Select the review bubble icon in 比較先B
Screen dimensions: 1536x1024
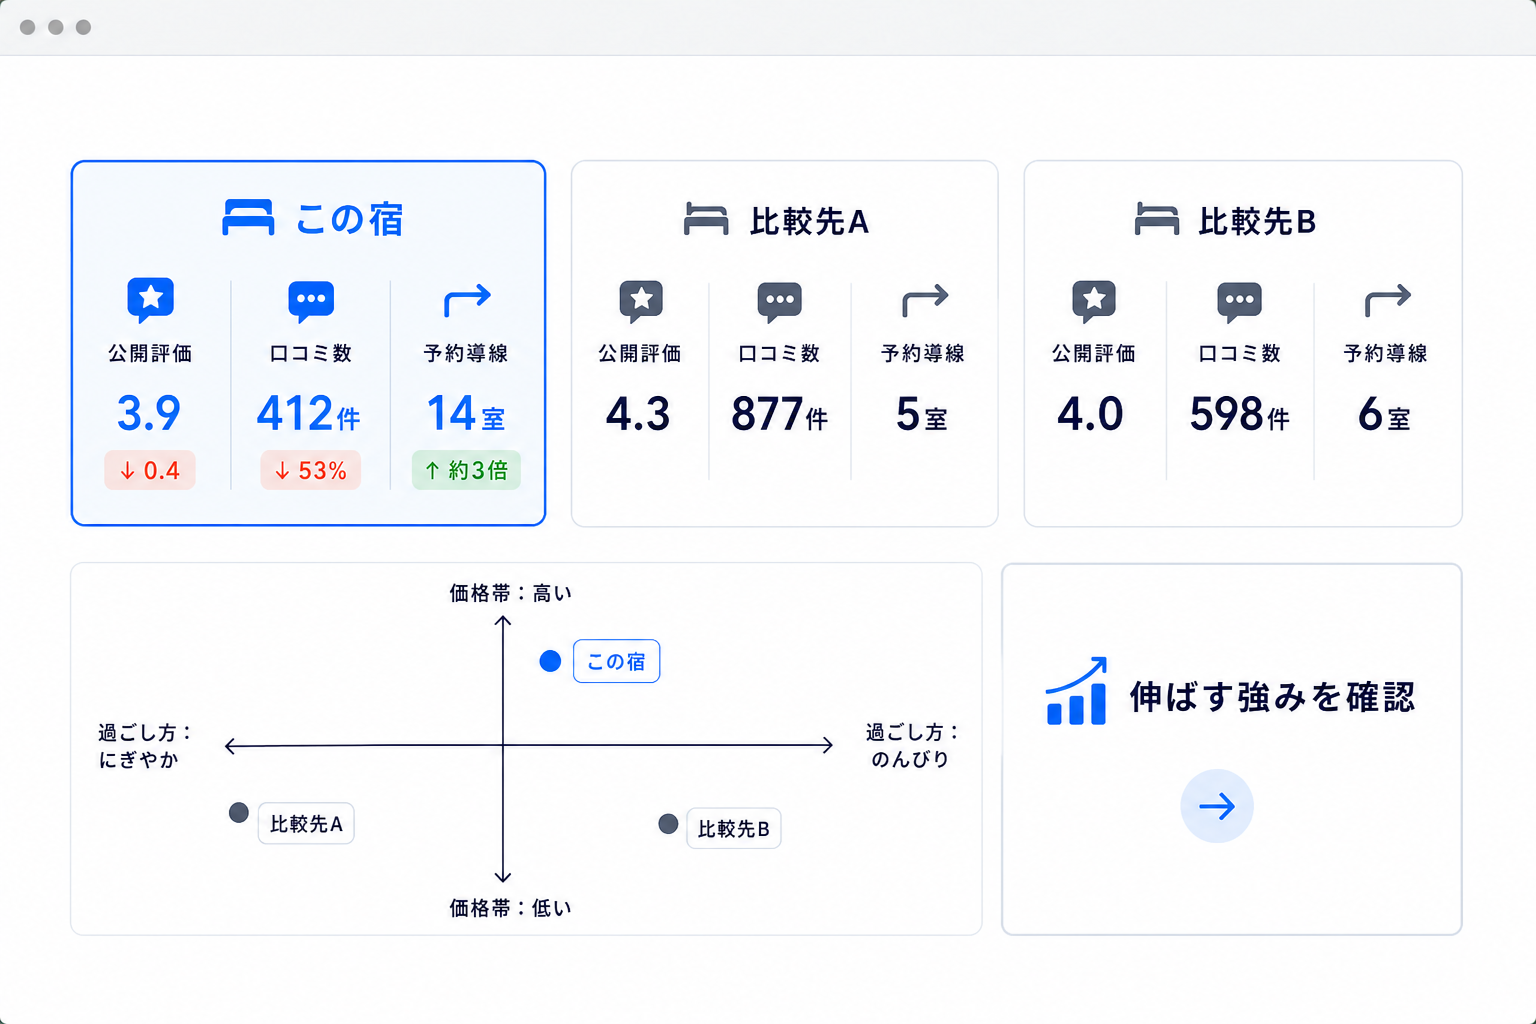pos(1240,302)
